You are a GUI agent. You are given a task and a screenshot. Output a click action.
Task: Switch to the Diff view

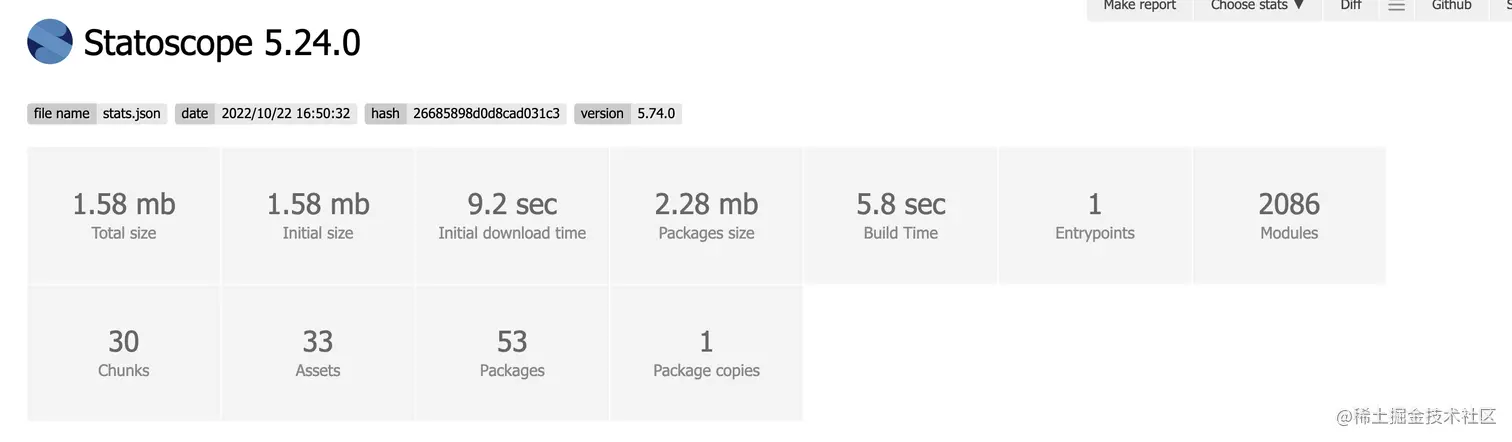tap(1351, 6)
